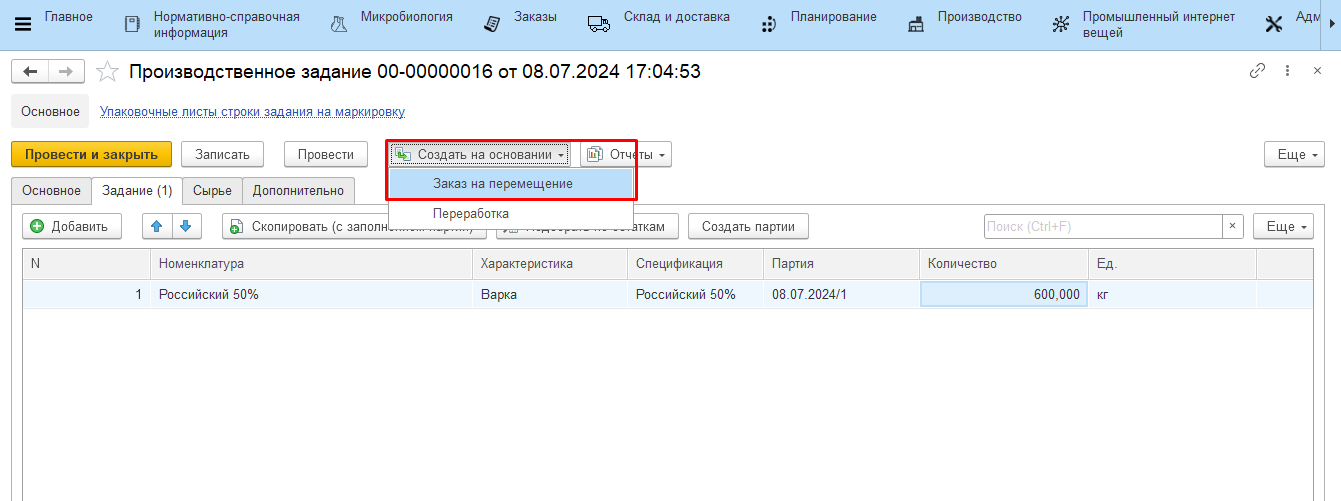Select the Количество cell with 600,000

[1003, 295]
